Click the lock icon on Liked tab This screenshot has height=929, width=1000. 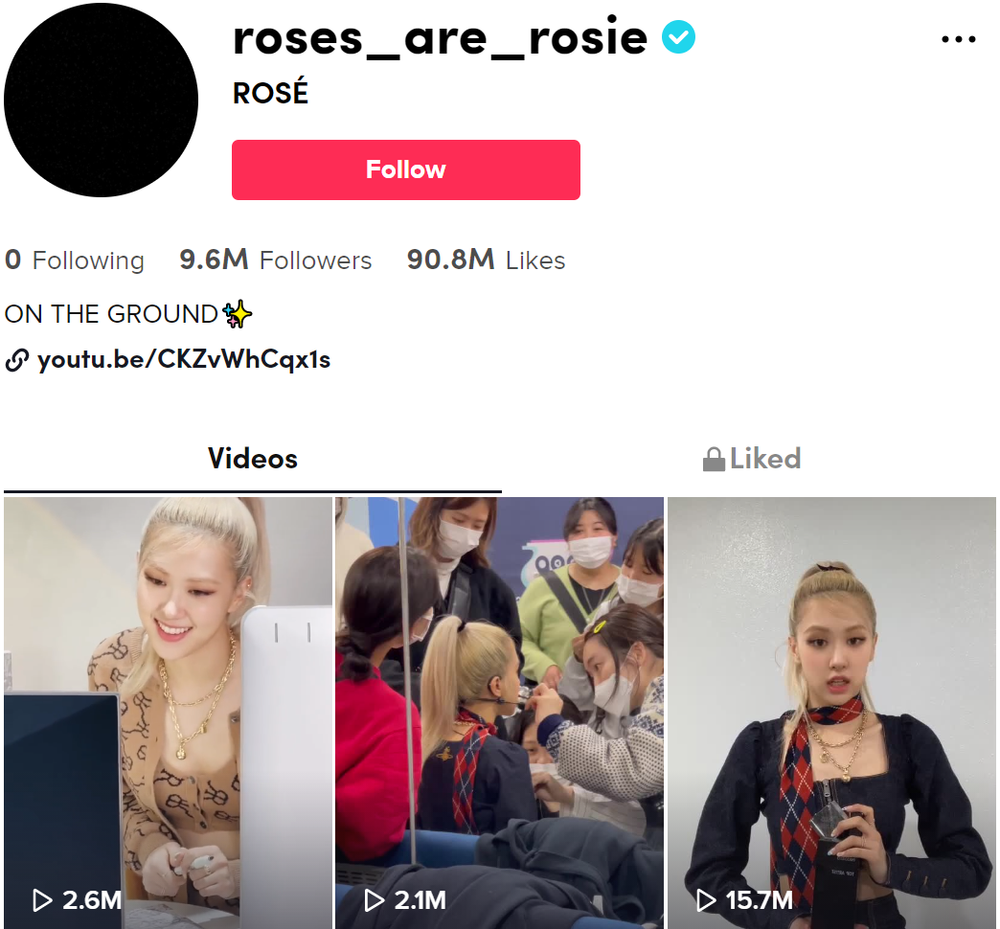pyautogui.click(x=714, y=459)
